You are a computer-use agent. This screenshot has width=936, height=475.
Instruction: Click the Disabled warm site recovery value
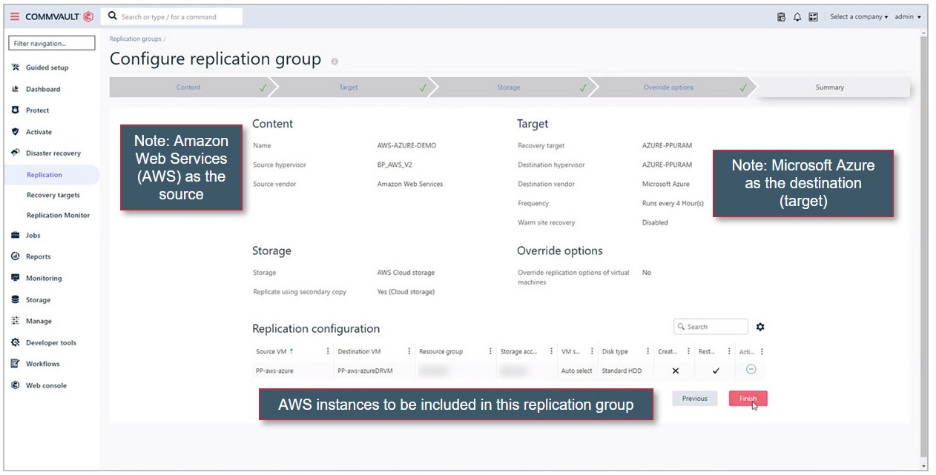pyautogui.click(x=655, y=223)
